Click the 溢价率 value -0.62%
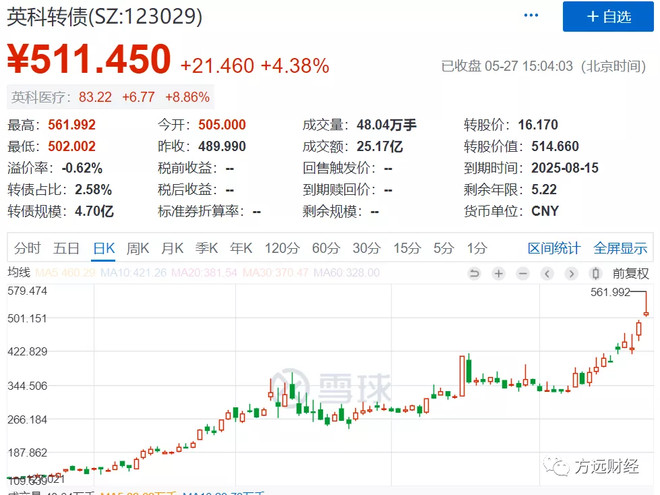Image resolution: width=660 pixels, height=495 pixels. pos(82,168)
